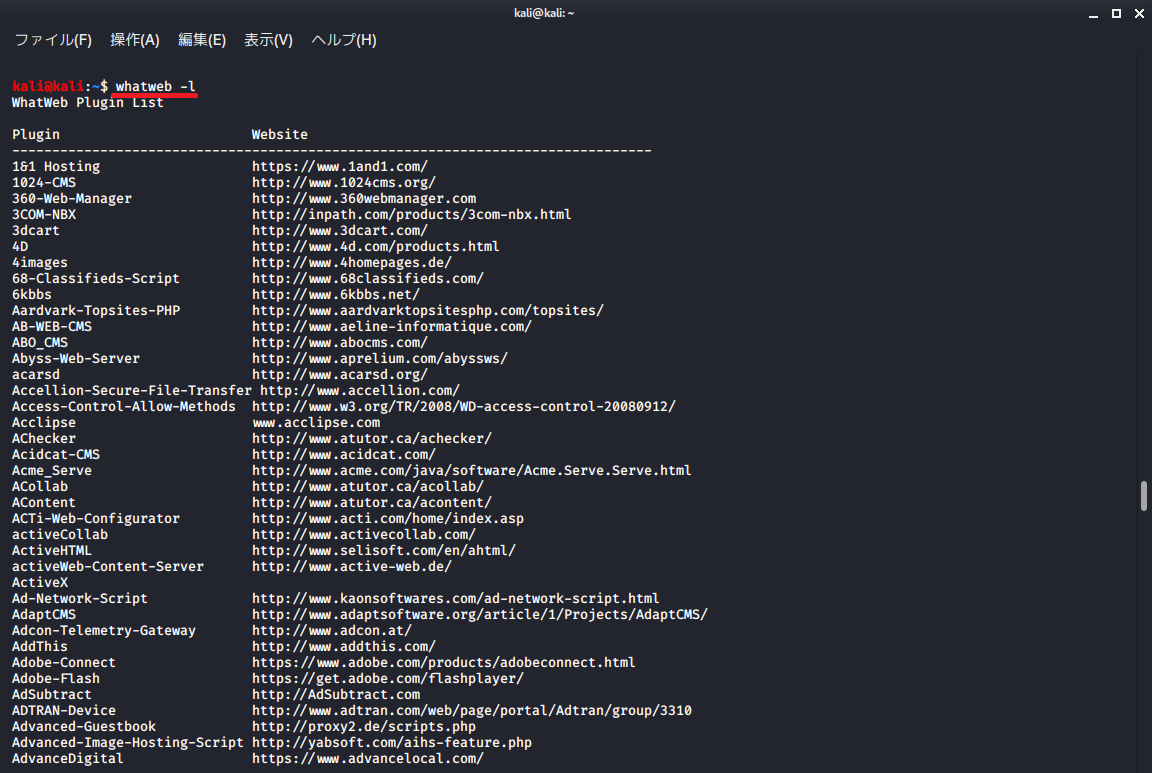Open the 表示(V) menu
This screenshot has width=1152, height=773.
coord(268,40)
